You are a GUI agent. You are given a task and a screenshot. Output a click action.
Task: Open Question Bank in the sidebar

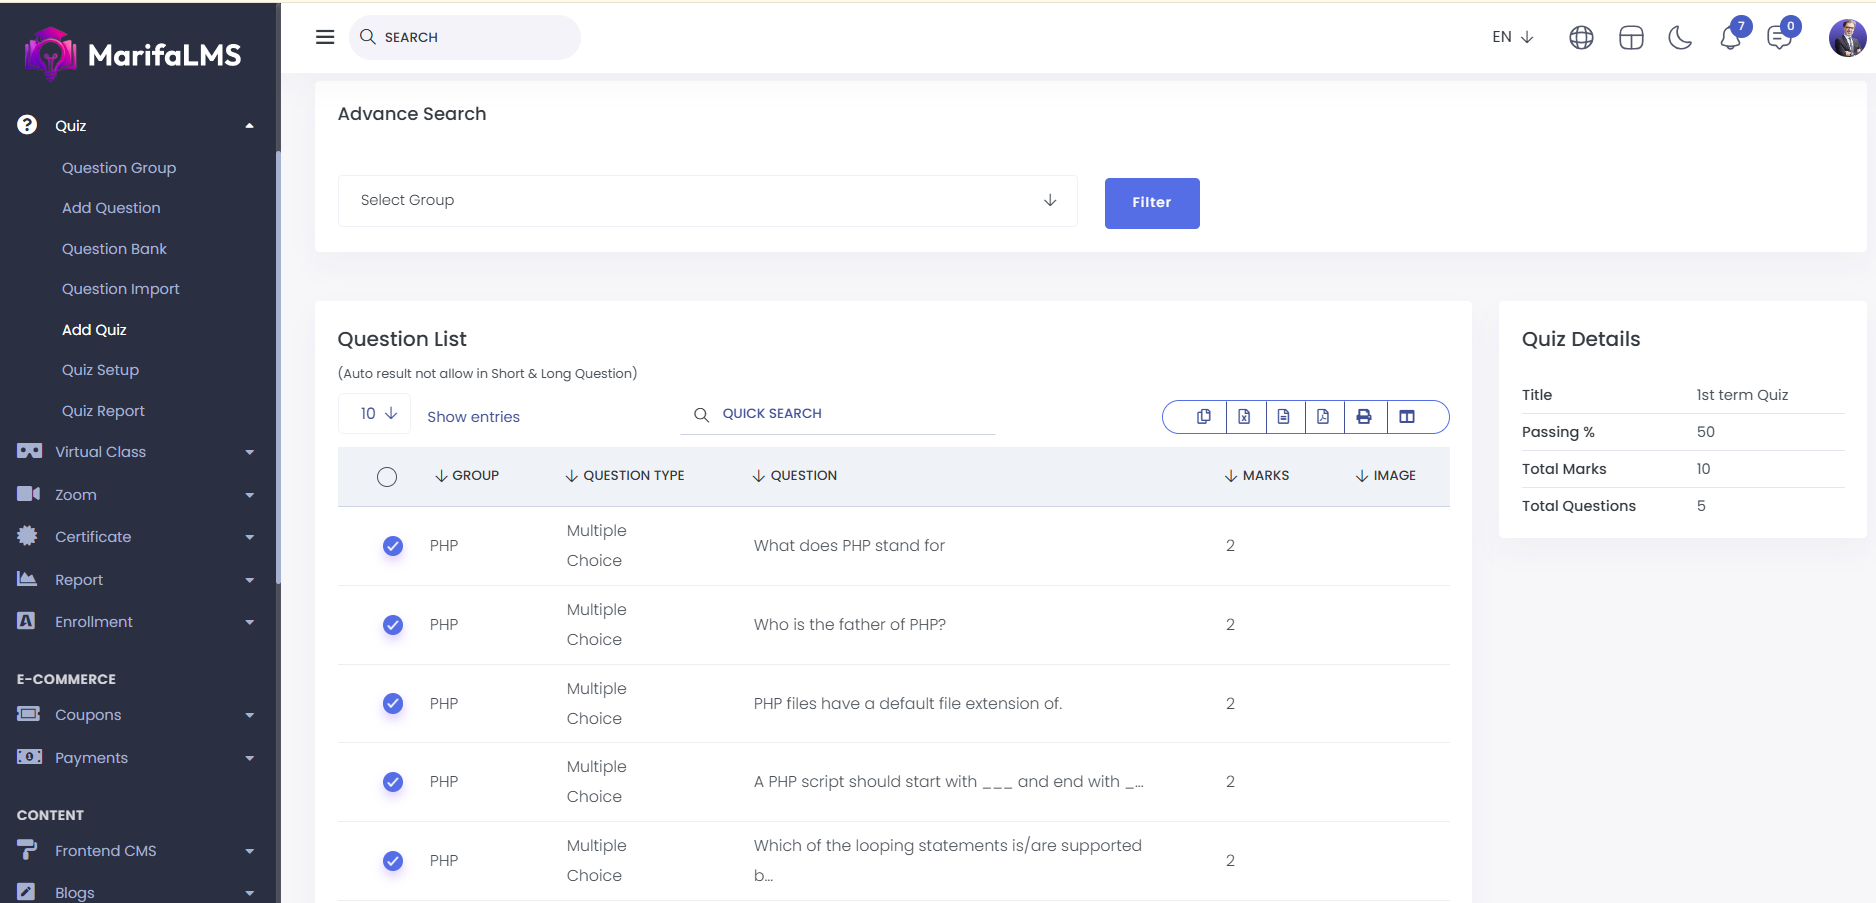tap(114, 249)
